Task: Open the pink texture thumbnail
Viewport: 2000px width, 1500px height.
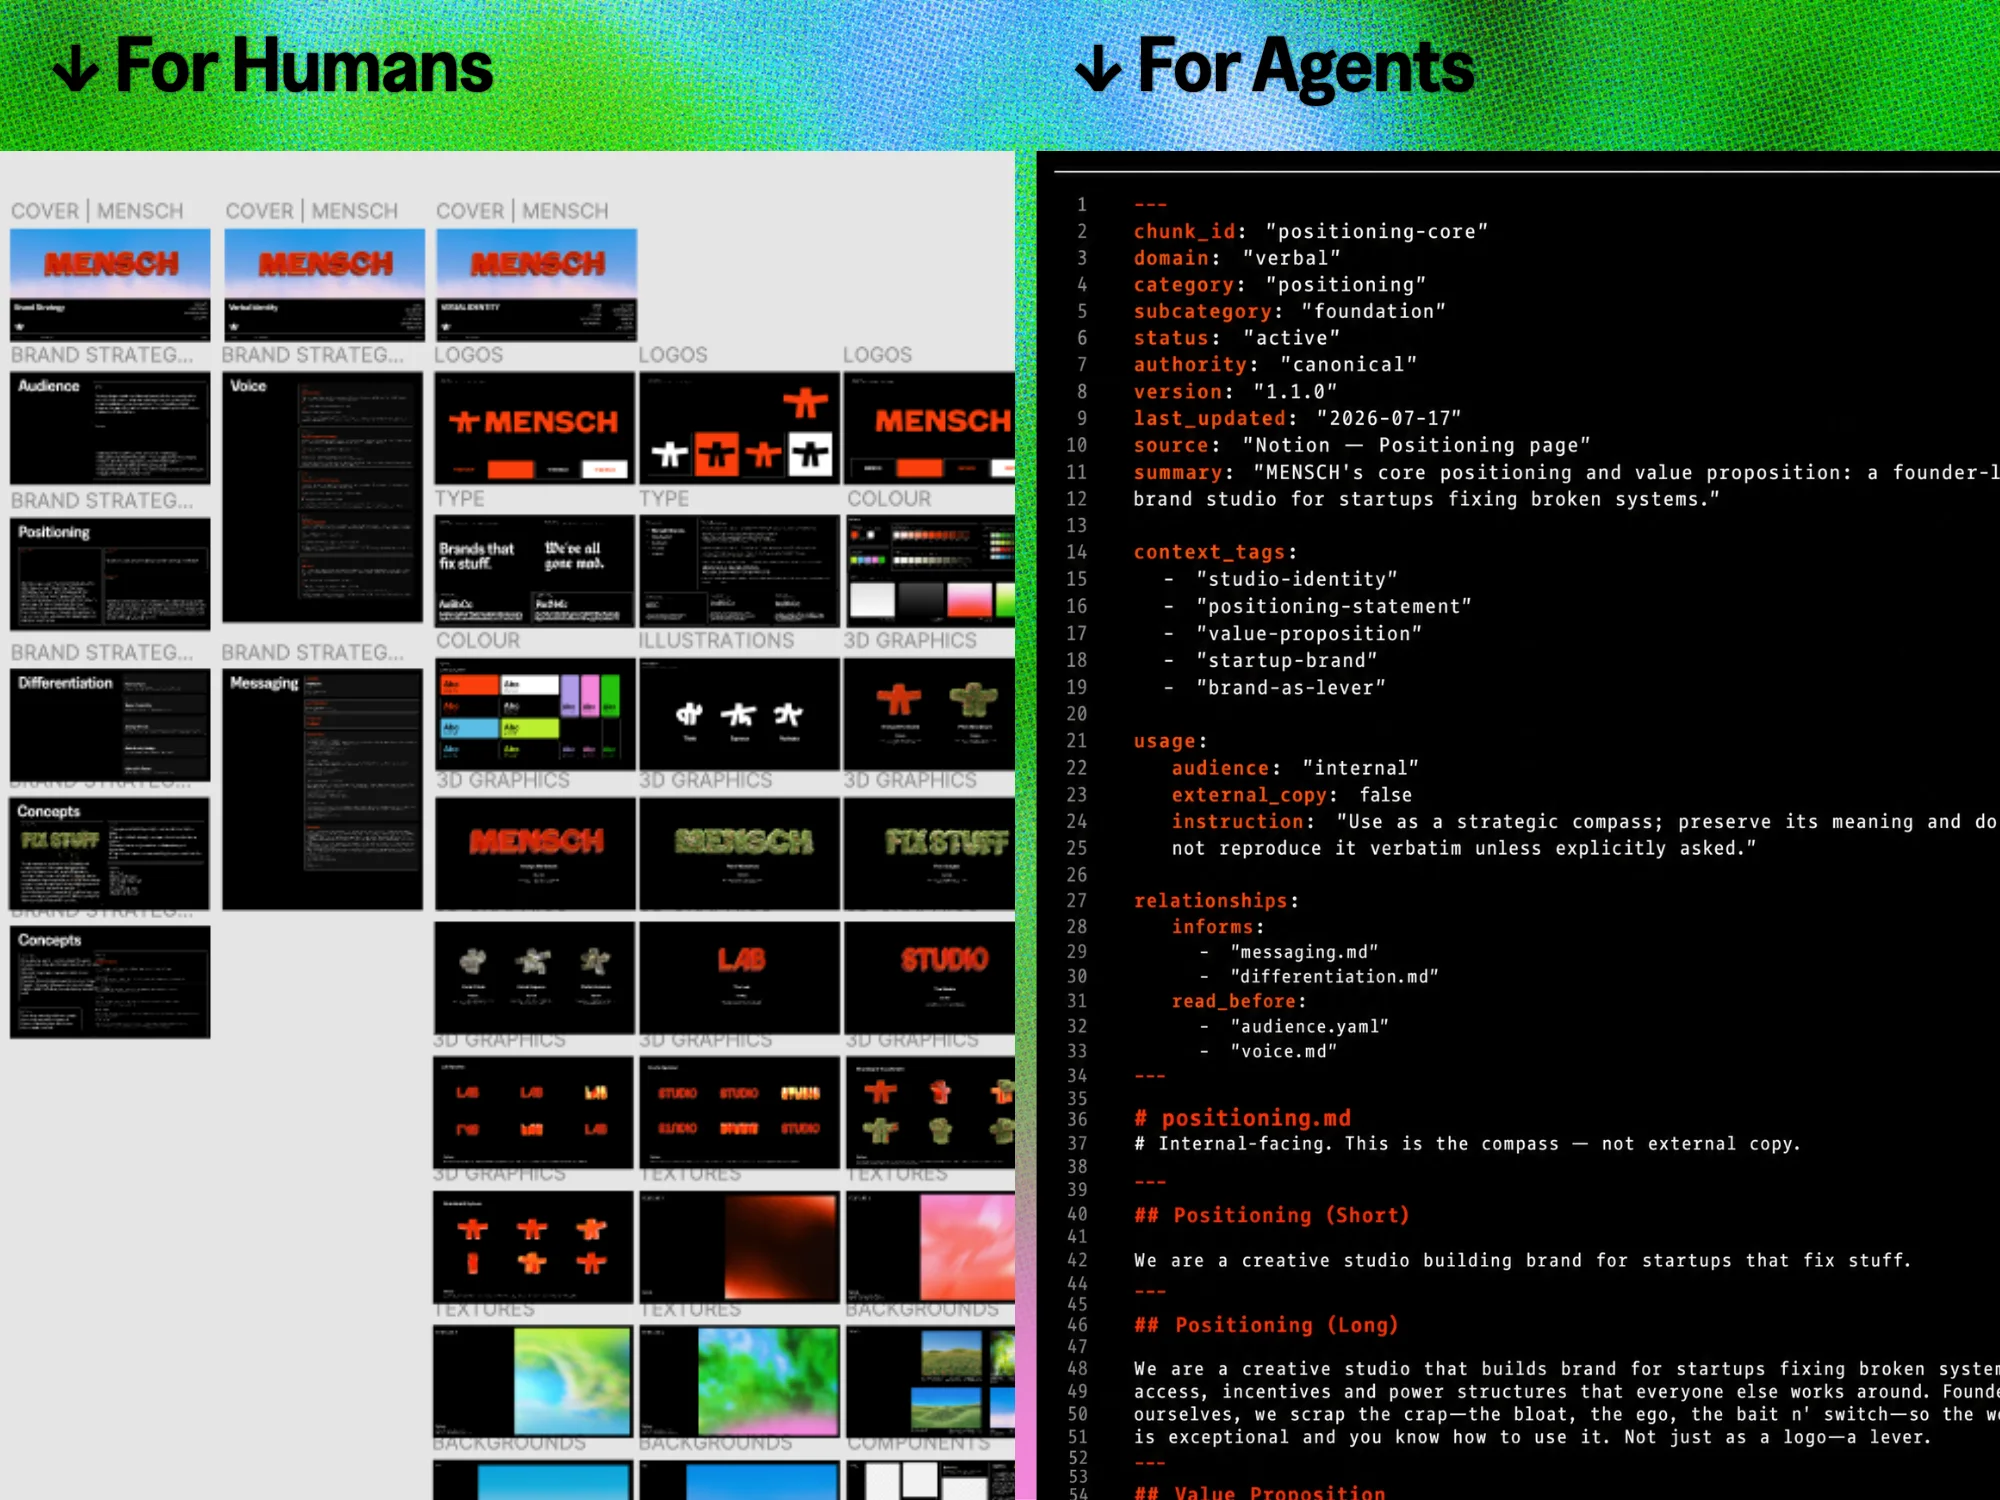Action: click(x=930, y=1246)
